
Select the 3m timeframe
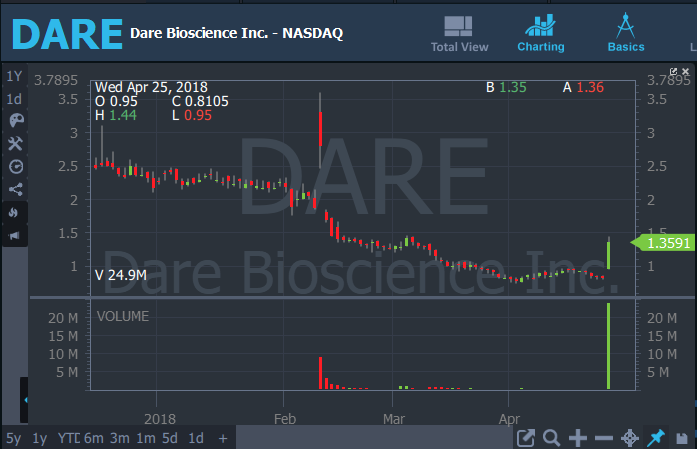pyautogui.click(x=120, y=438)
